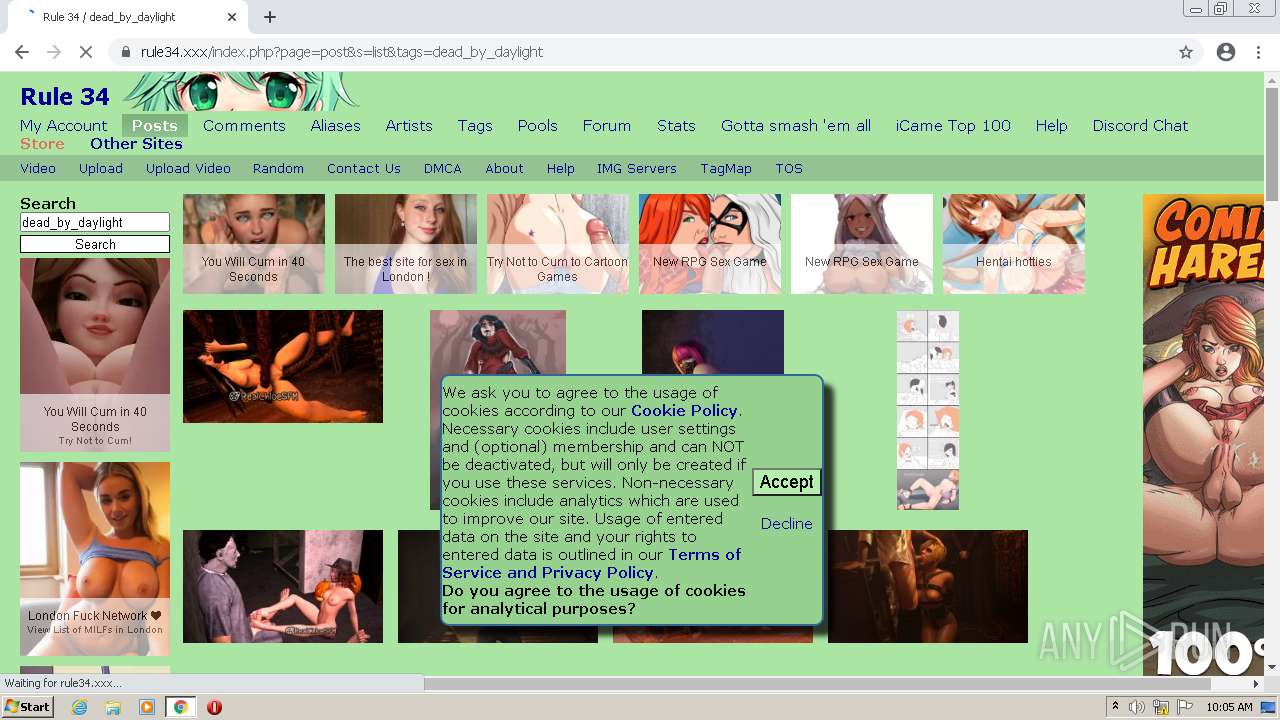Open the Tags page
The width and height of the screenshot is (1280, 720).
(475, 126)
